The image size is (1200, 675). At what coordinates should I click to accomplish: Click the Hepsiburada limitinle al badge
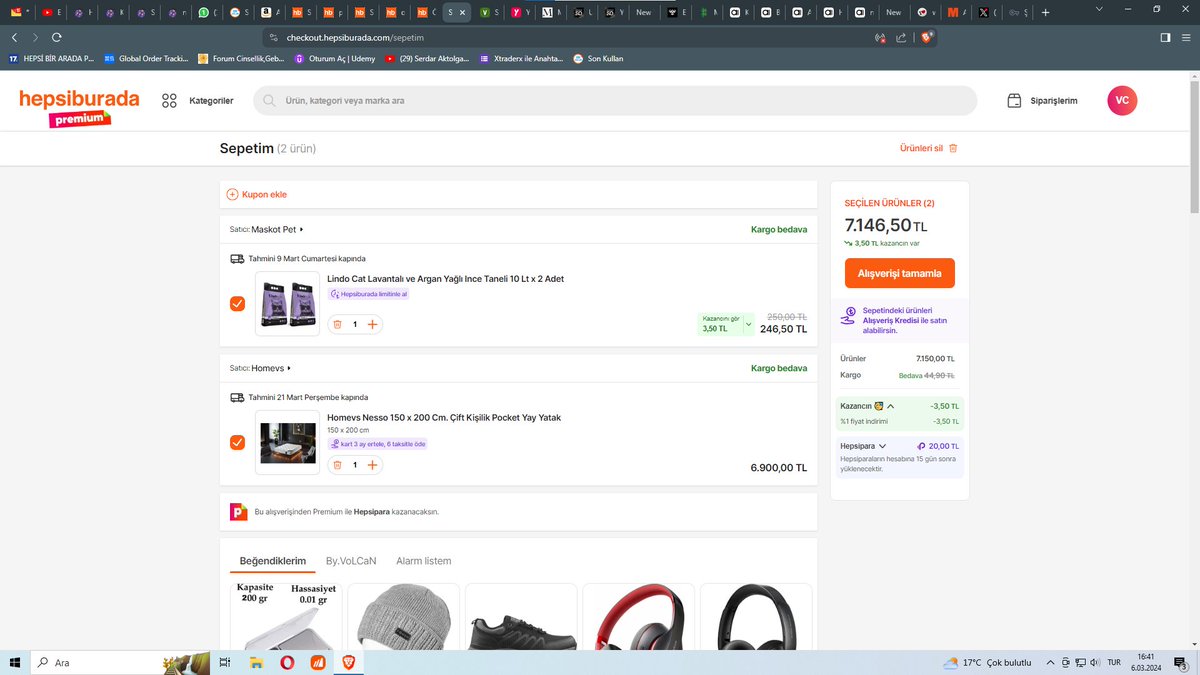pos(368,295)
